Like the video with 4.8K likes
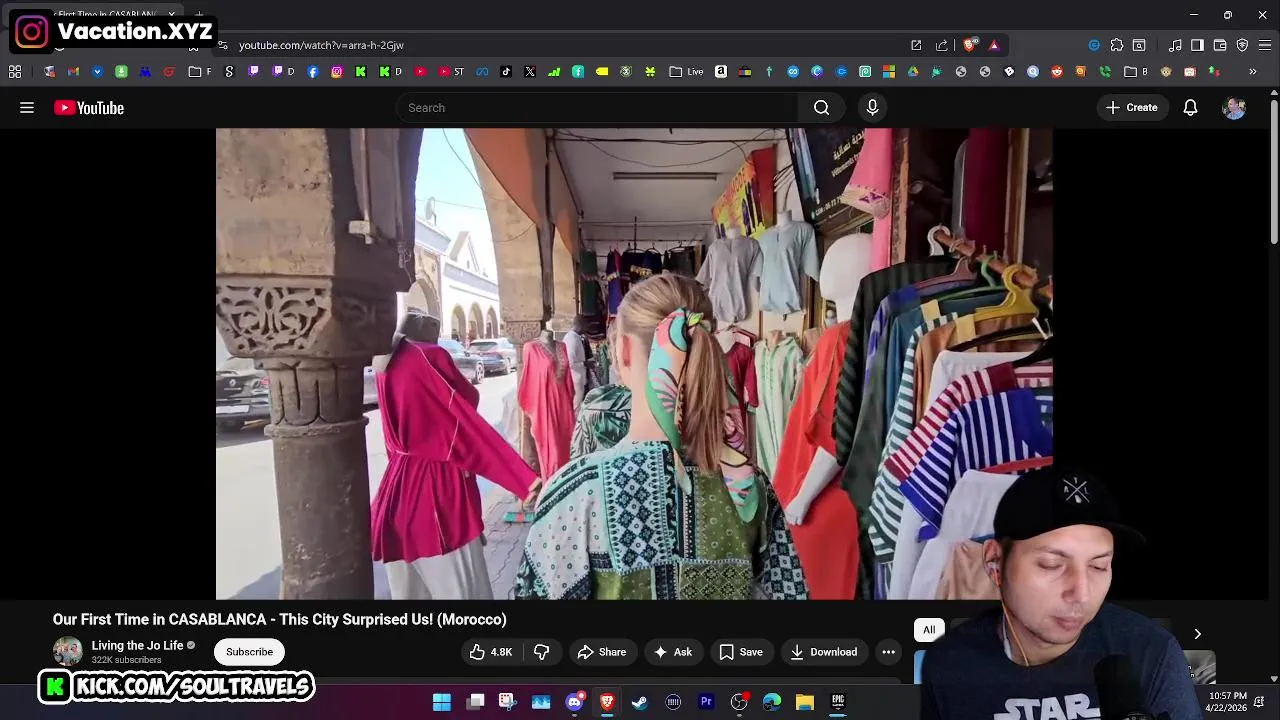The height and width of the screenshot is (720, 1280). 491,652
